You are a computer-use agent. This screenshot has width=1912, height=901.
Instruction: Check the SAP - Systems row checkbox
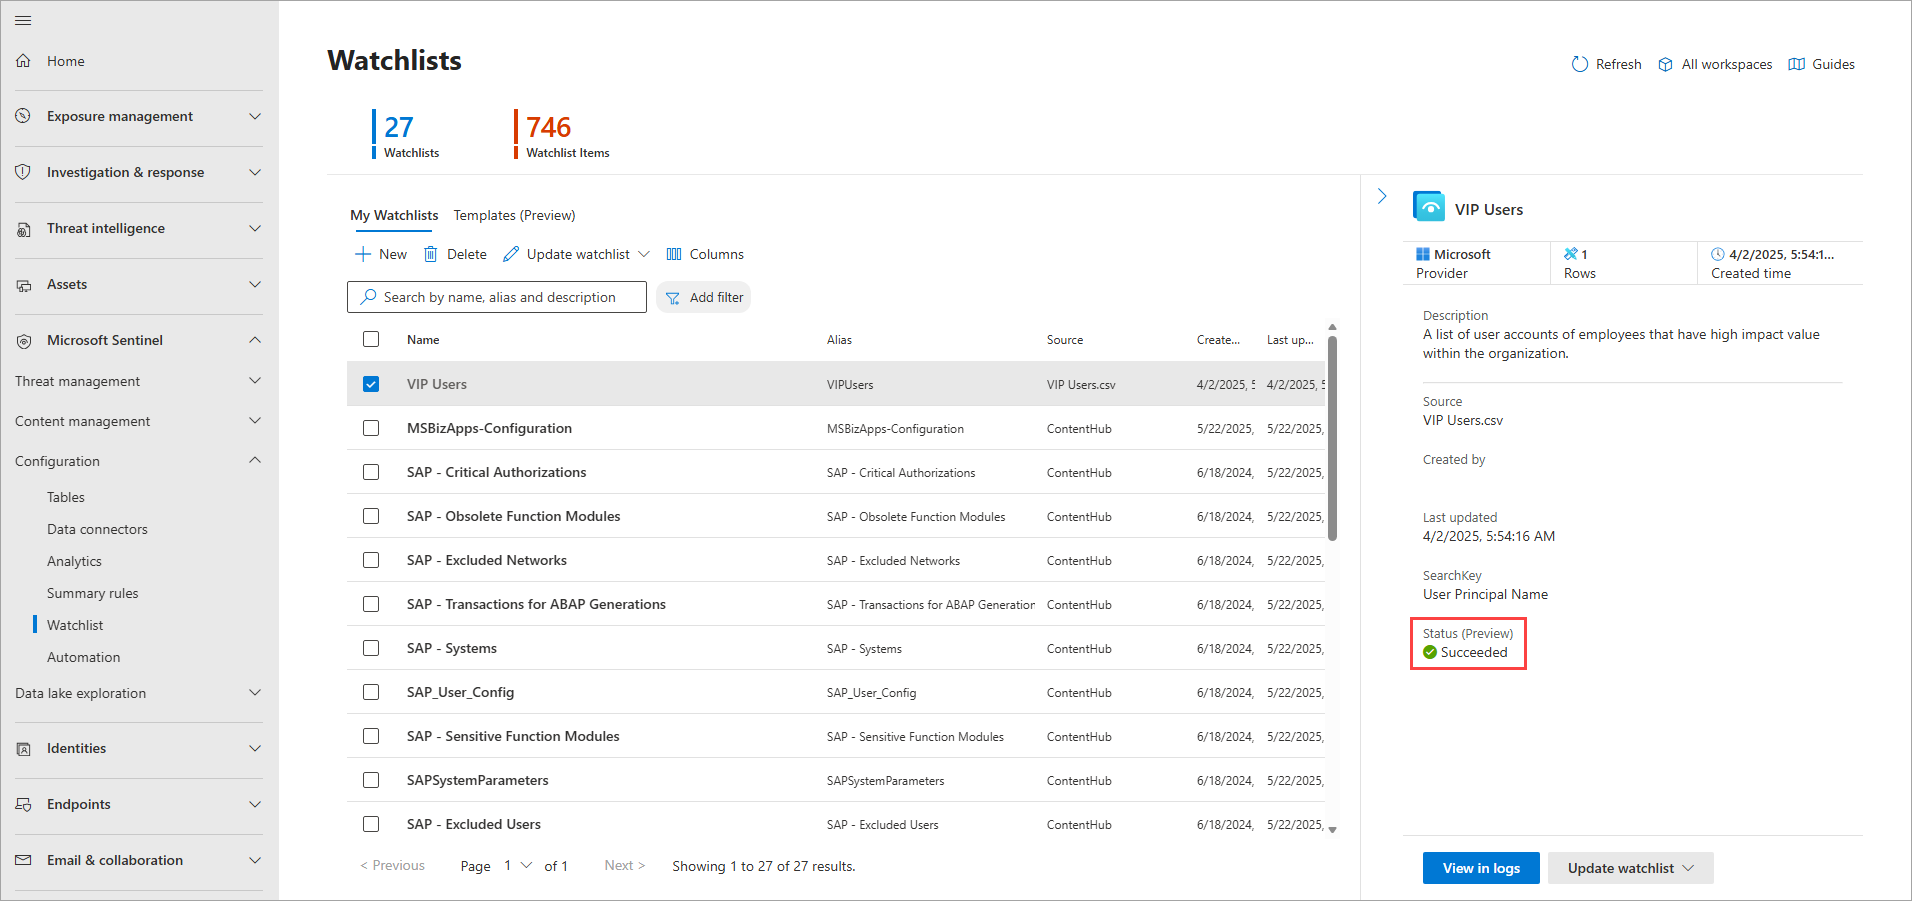[x=371, y=648]
